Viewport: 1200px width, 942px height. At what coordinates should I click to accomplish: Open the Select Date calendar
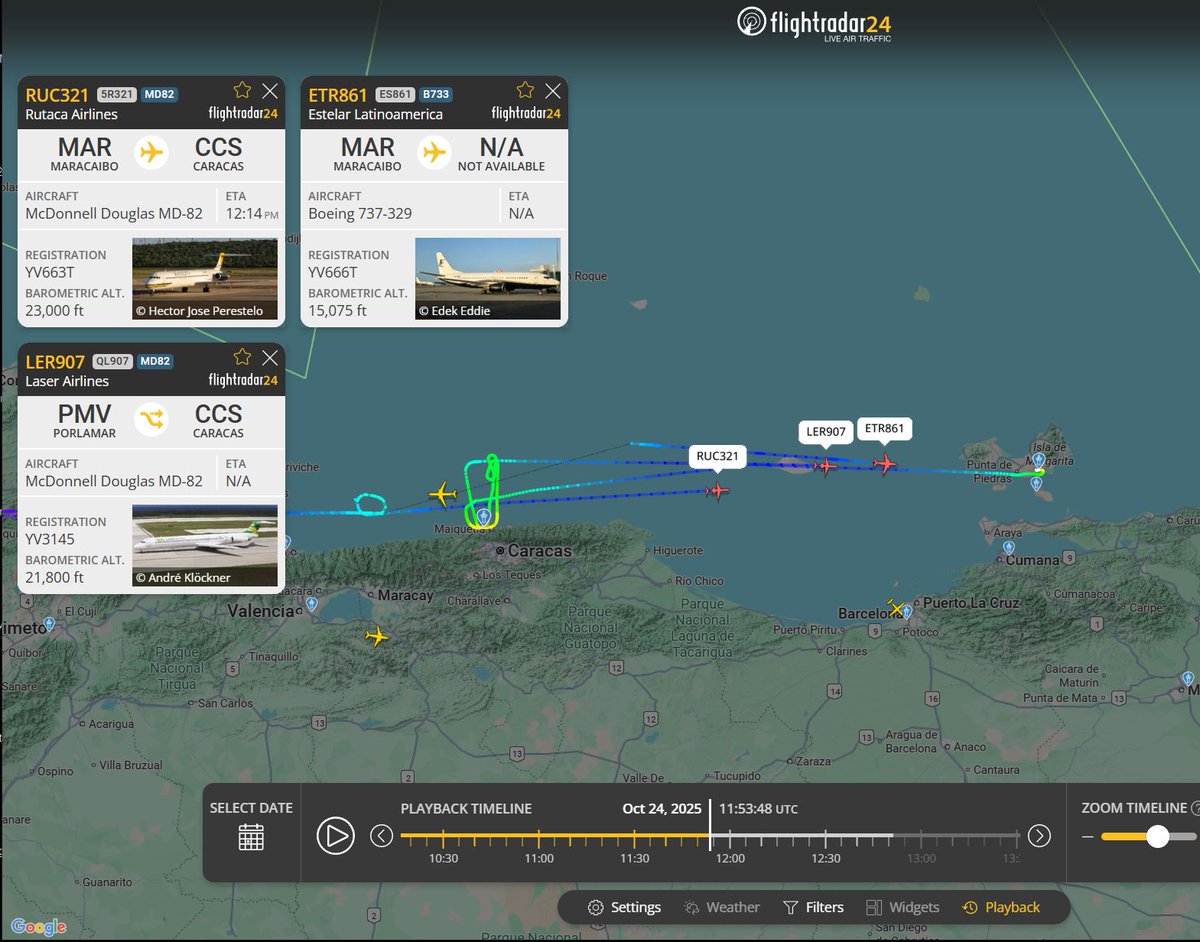point(251,837)
